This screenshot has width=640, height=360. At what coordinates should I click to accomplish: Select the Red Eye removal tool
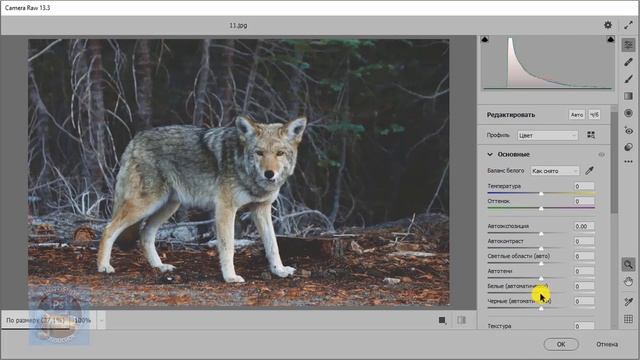tap(628, 131)
